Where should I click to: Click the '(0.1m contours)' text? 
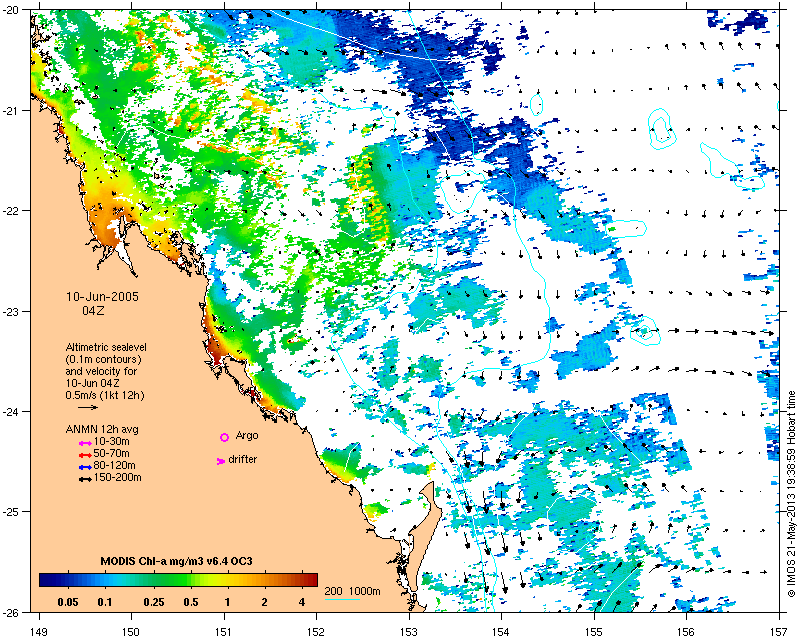(x=104, y=359)
